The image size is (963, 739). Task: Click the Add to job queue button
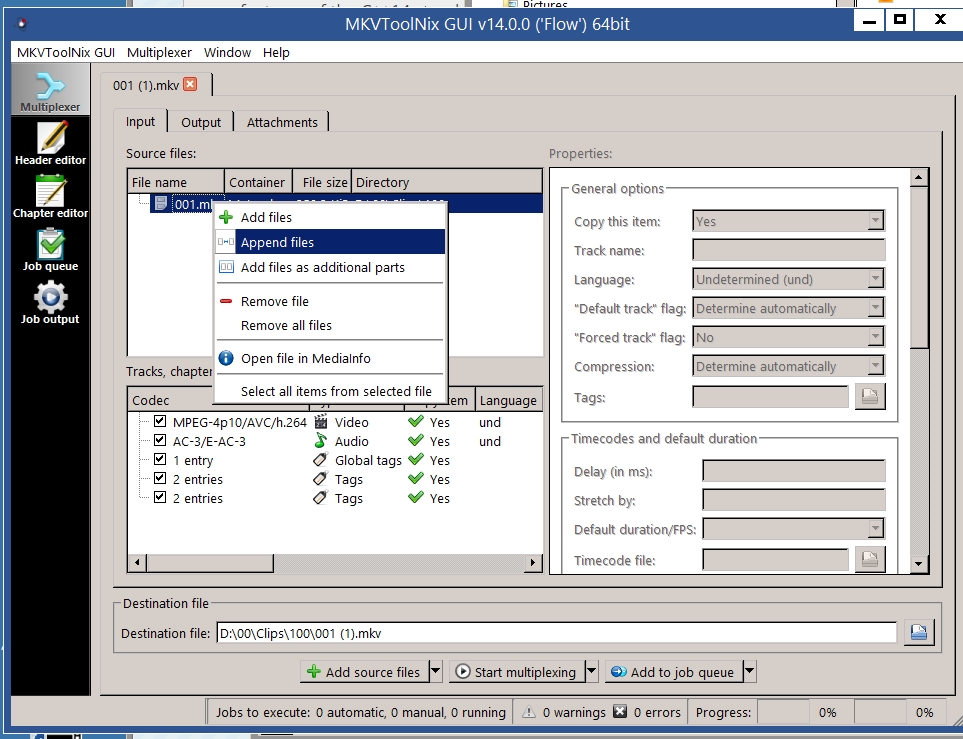pos(674,671)
